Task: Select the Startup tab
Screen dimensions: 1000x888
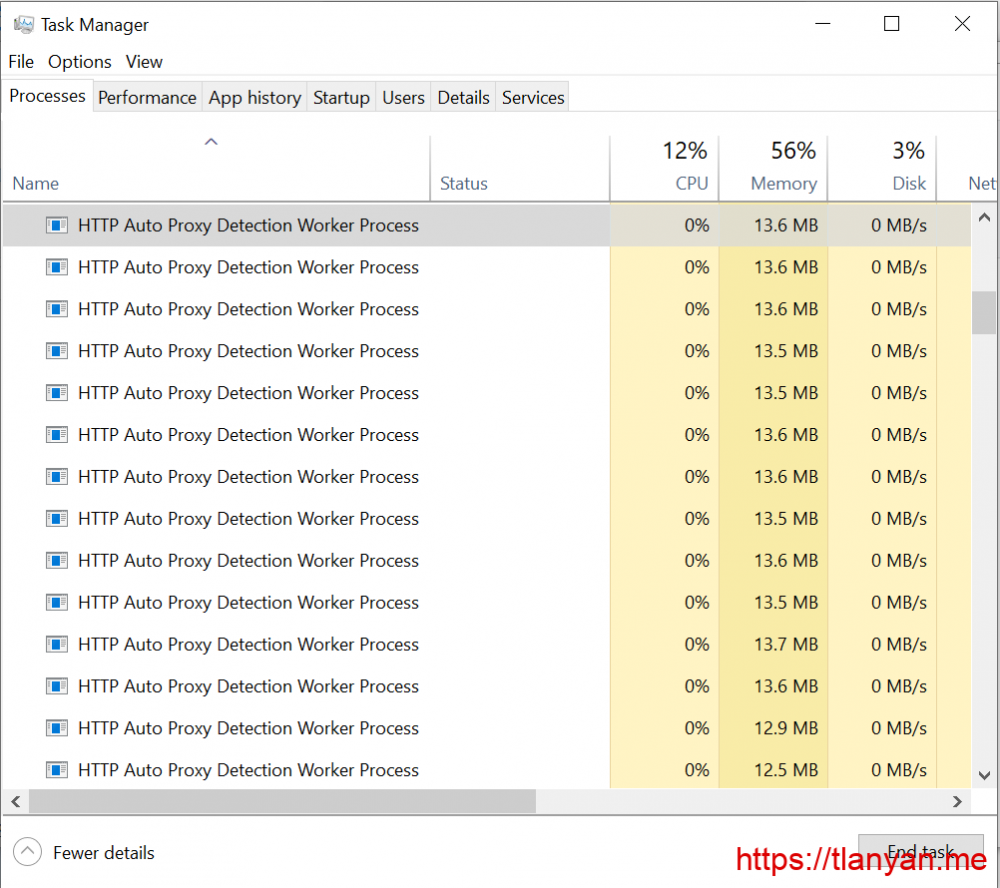Action: (x=341, y=97)
